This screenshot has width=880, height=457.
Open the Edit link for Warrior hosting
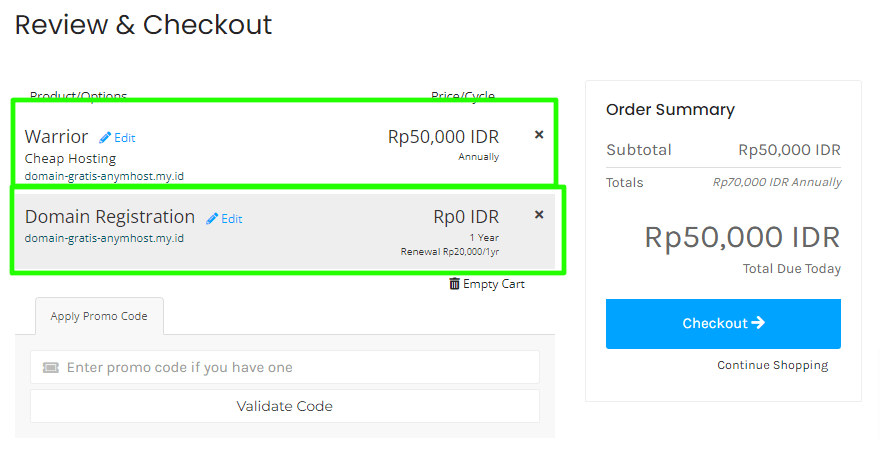point(124,138)
